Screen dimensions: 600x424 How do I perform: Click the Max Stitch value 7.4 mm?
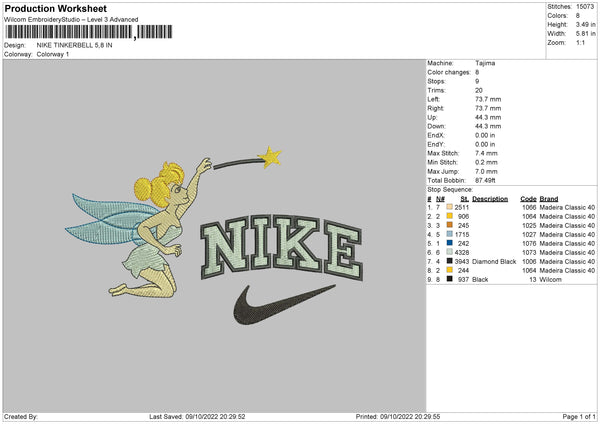pos(486,153)
